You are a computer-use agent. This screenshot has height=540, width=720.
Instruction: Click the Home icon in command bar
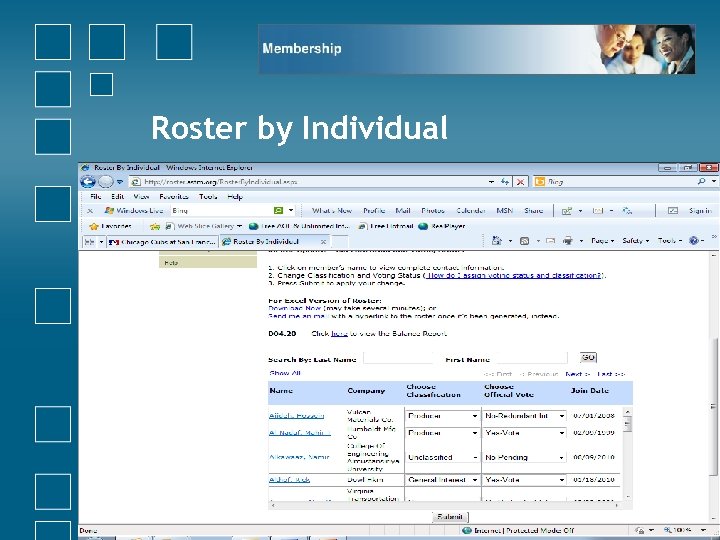click(x=496, y=241)
